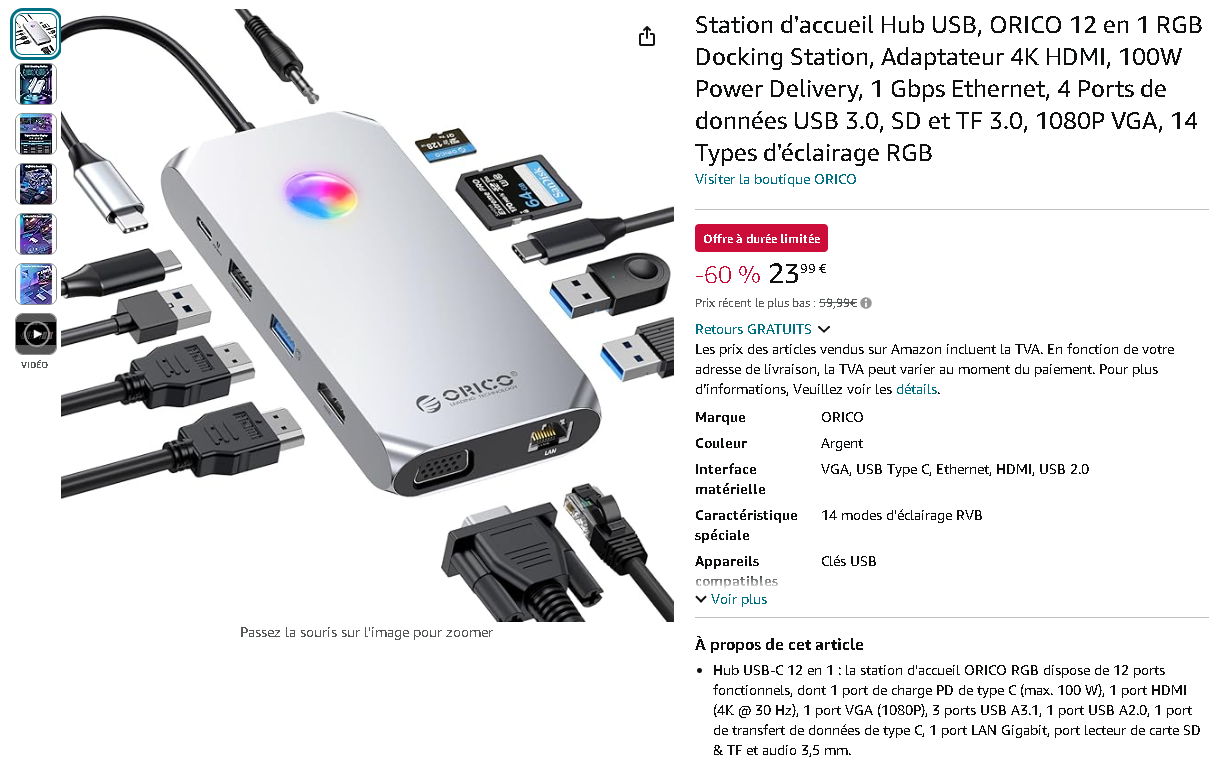The image size is (1230, 759).
Task: Play the product video thumbnail
Action: click(36, 334)
